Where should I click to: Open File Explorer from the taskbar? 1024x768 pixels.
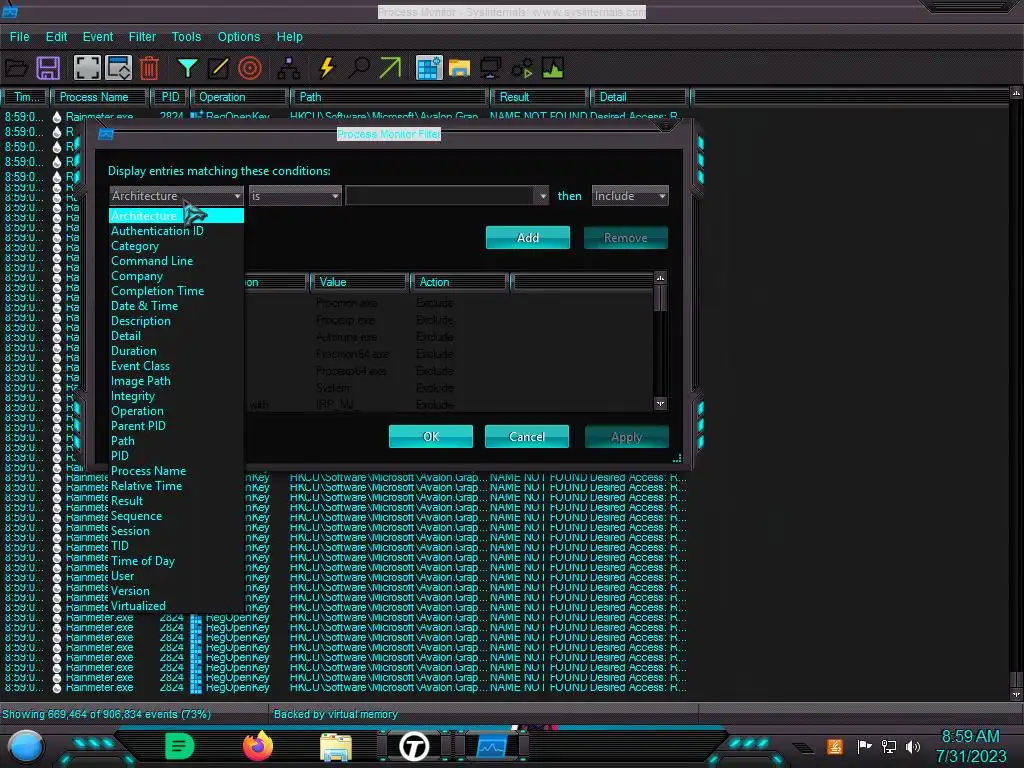(x=336, y=747)
